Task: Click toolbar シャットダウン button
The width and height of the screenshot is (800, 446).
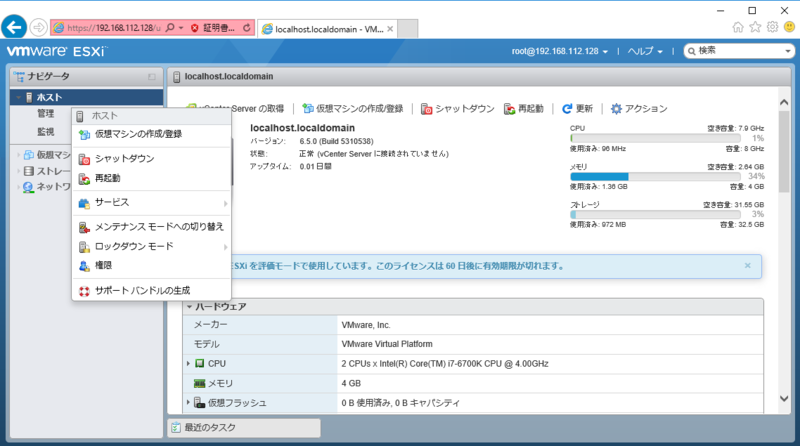Action: click(458, 109)
